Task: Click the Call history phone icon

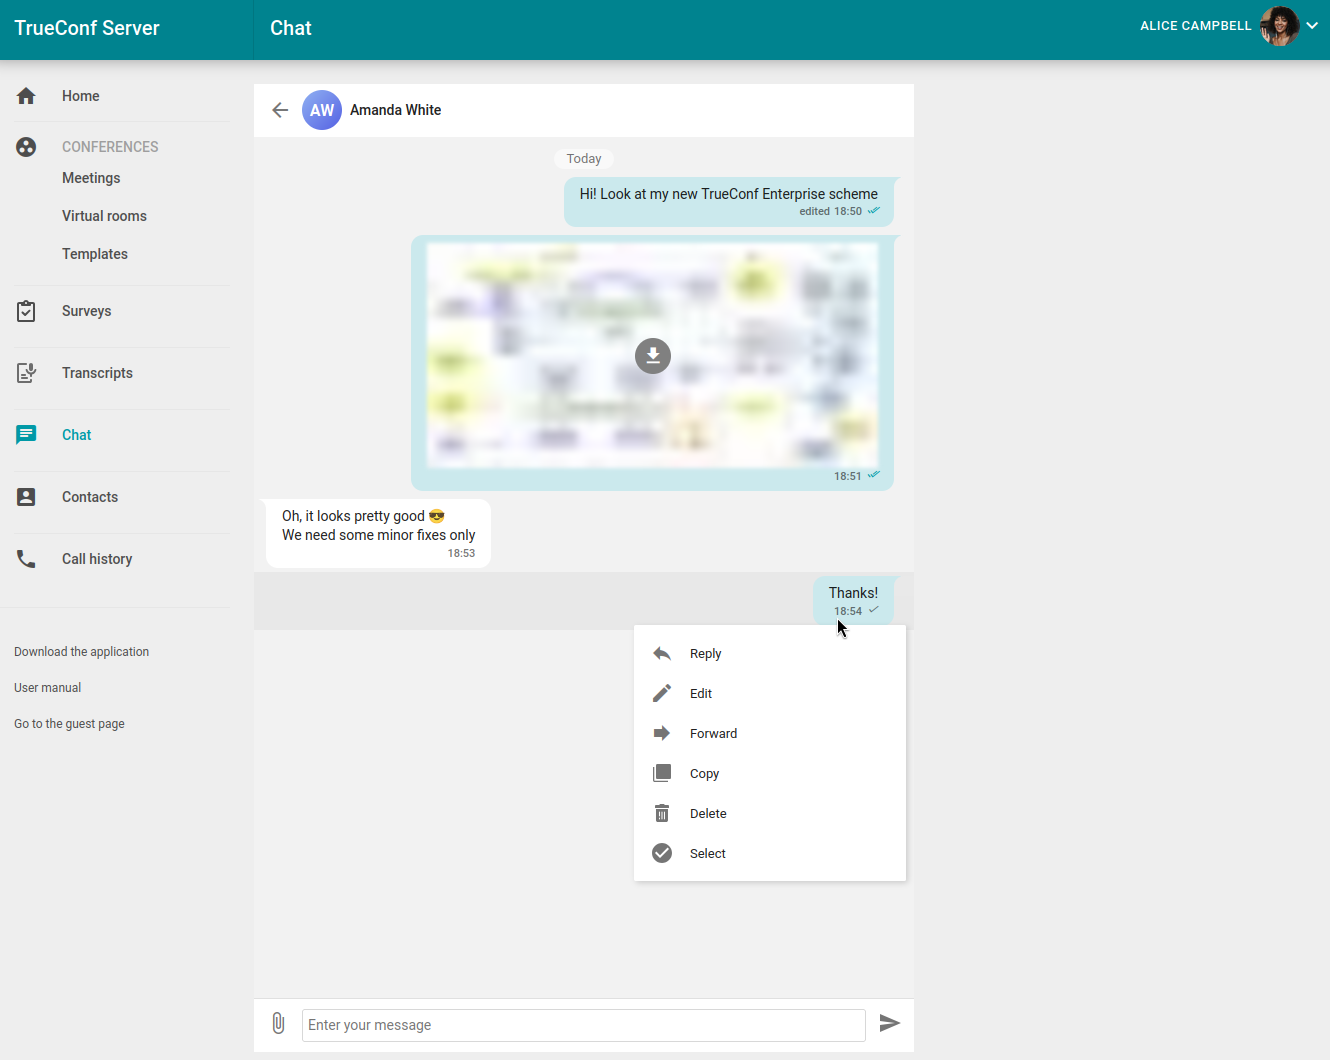Action: coord(26,559)
